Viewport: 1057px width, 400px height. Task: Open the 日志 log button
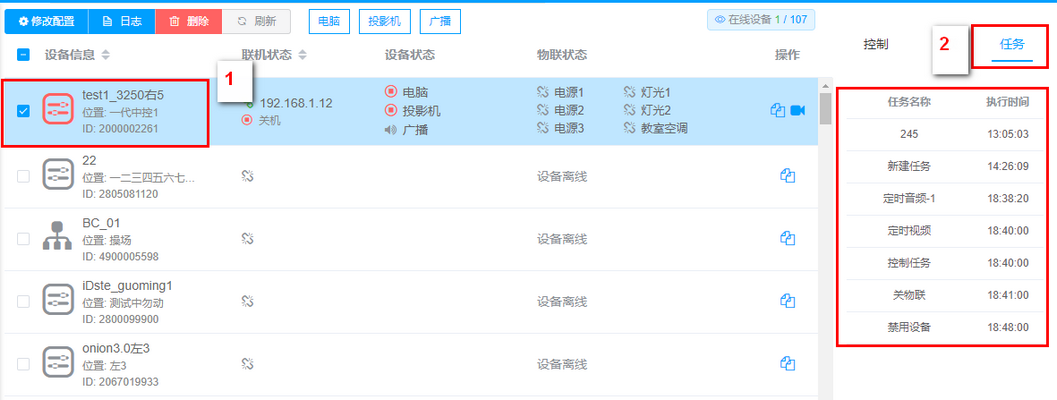(x=121, y=21)
